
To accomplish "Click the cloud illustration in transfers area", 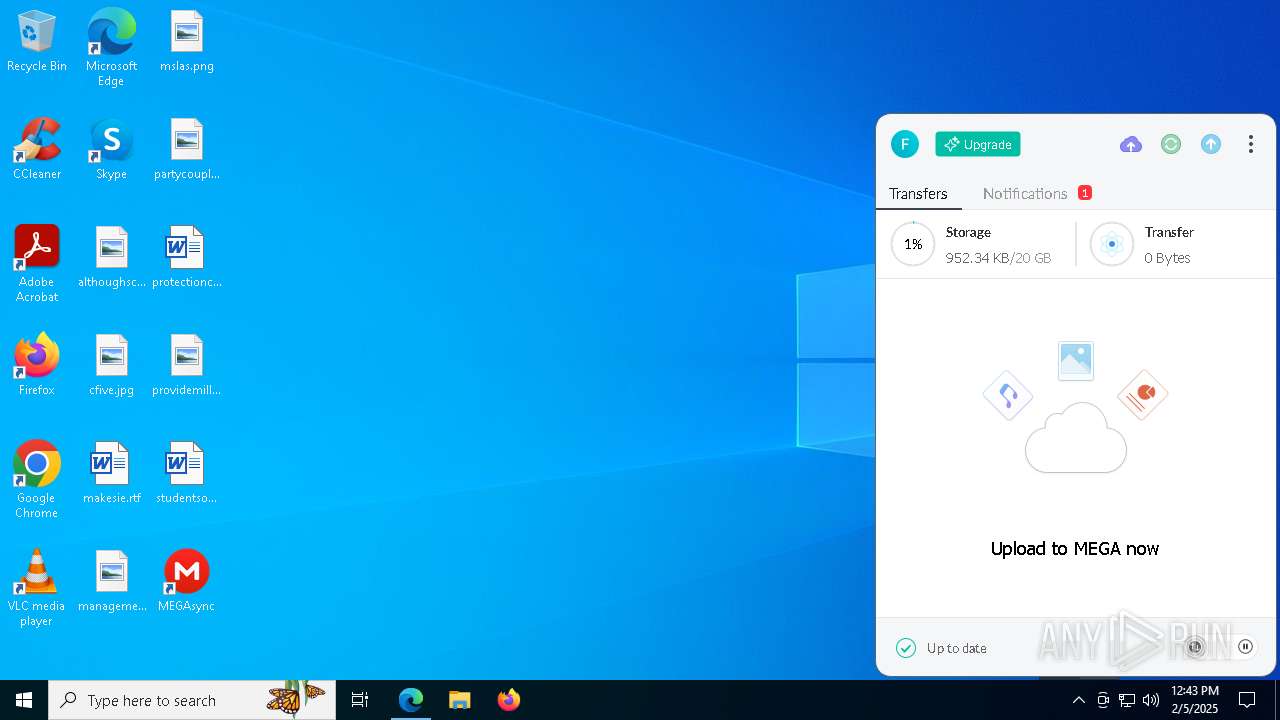I will pos(1076,437).
